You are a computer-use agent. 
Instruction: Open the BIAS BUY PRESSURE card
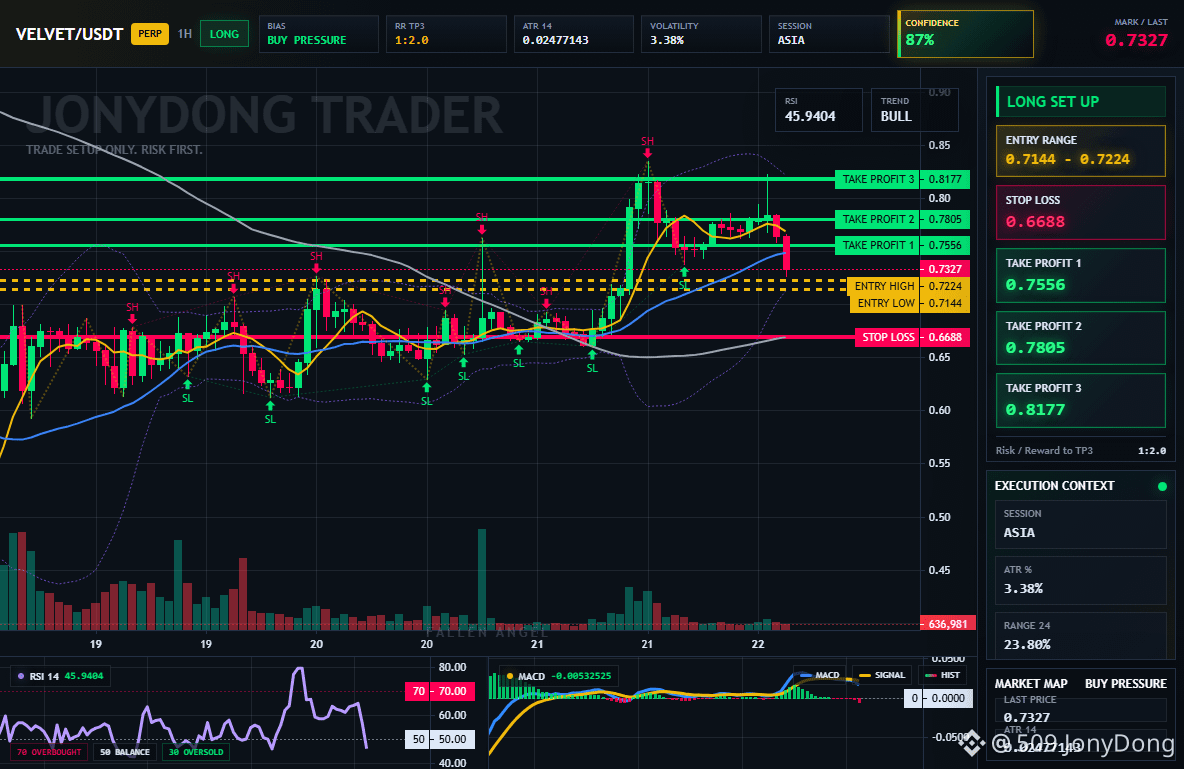pyautogui.click(x=318, y=34)
